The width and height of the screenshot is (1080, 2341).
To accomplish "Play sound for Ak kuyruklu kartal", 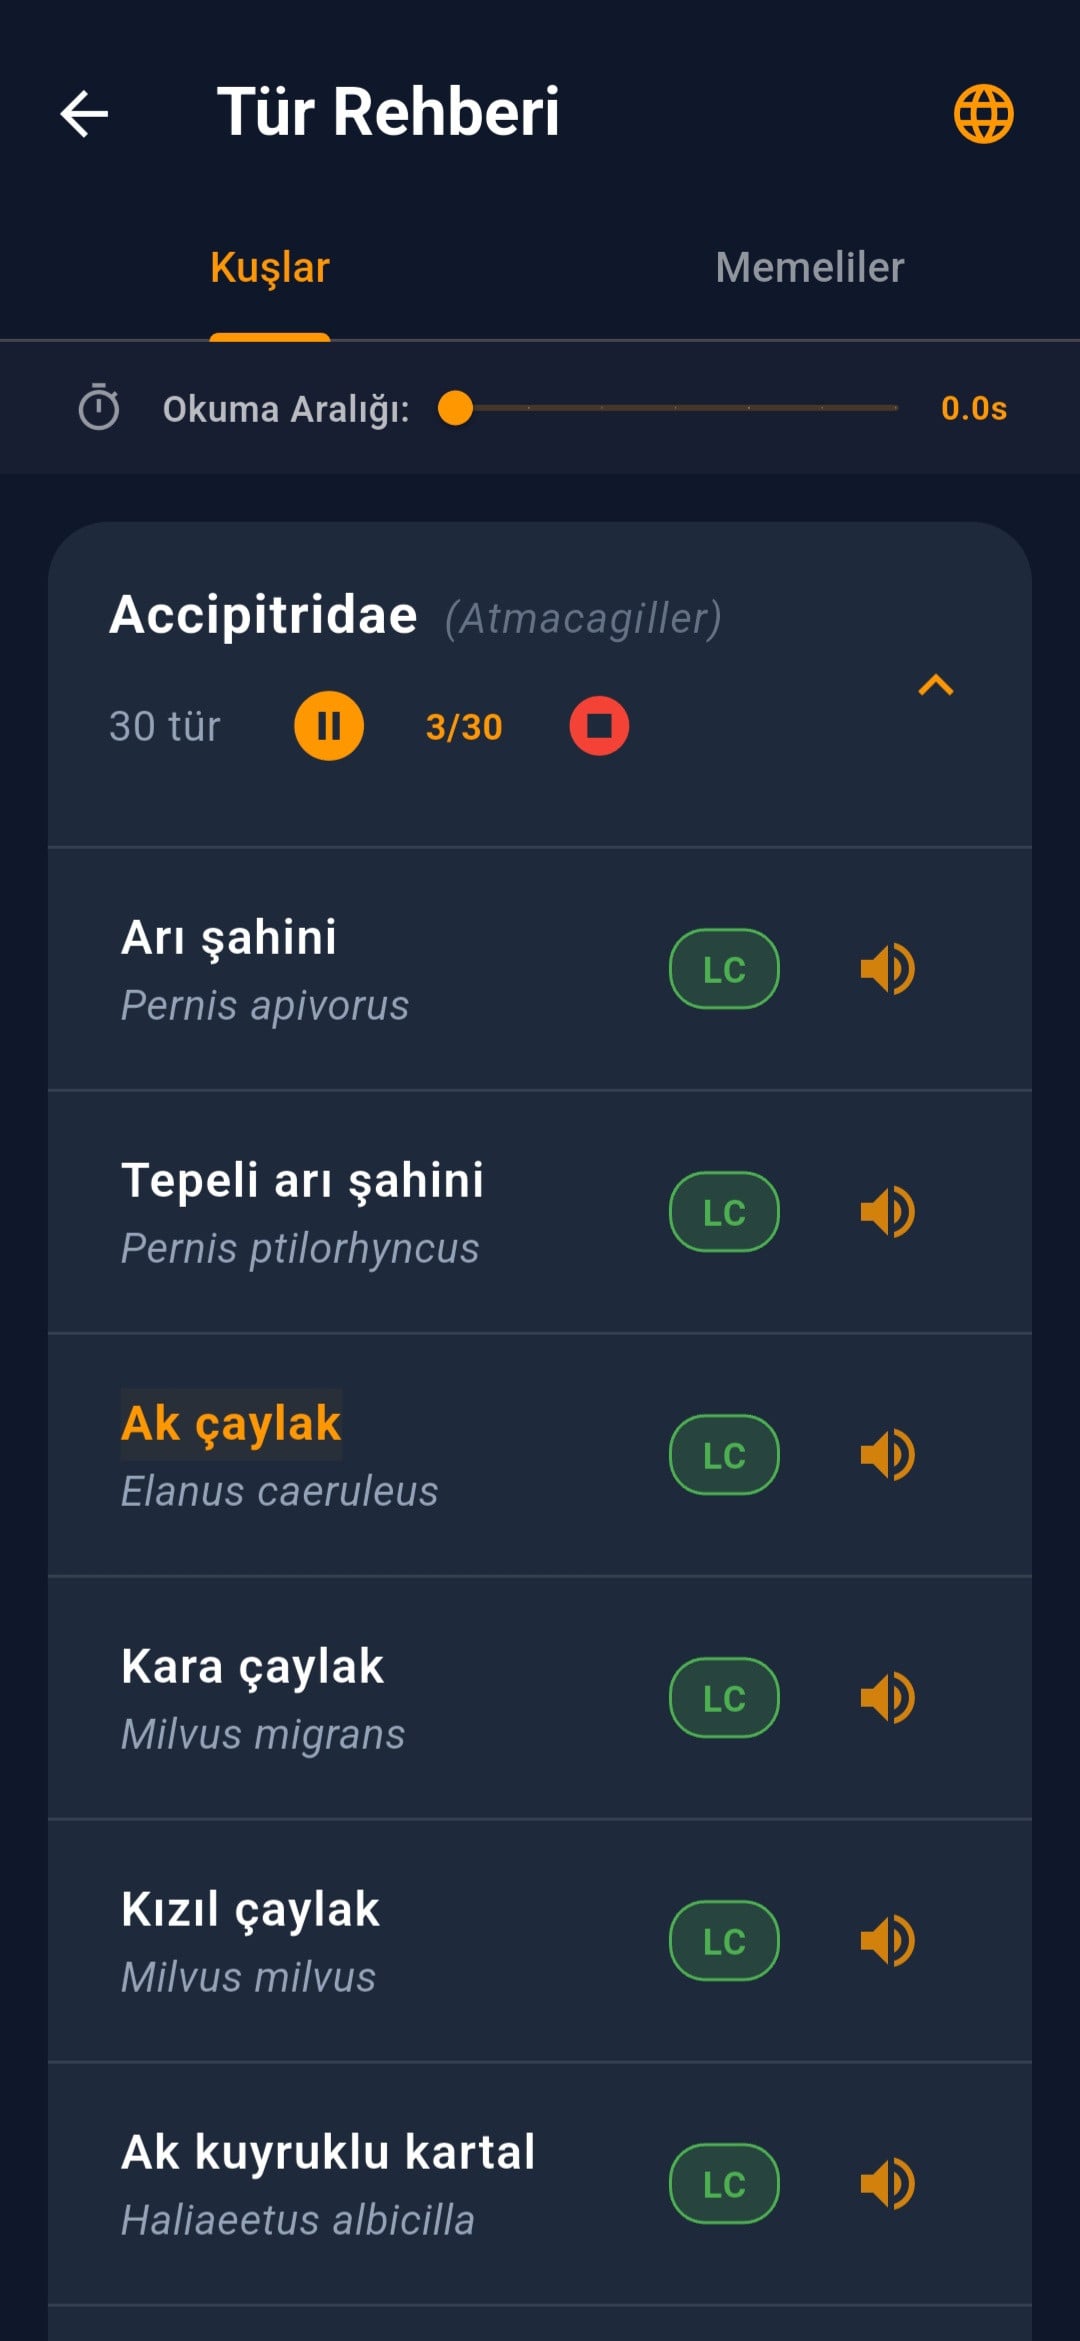I will (887, 2184).
